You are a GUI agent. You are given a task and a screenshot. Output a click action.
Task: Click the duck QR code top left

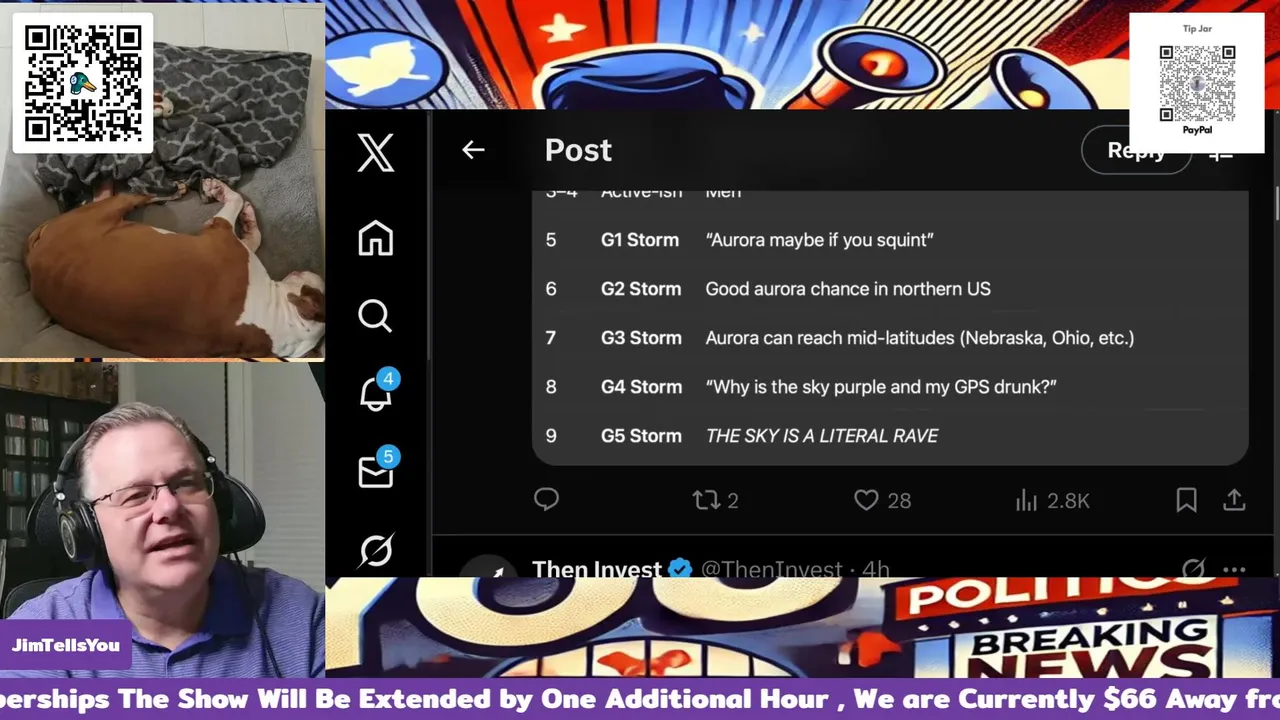(82, 83)
